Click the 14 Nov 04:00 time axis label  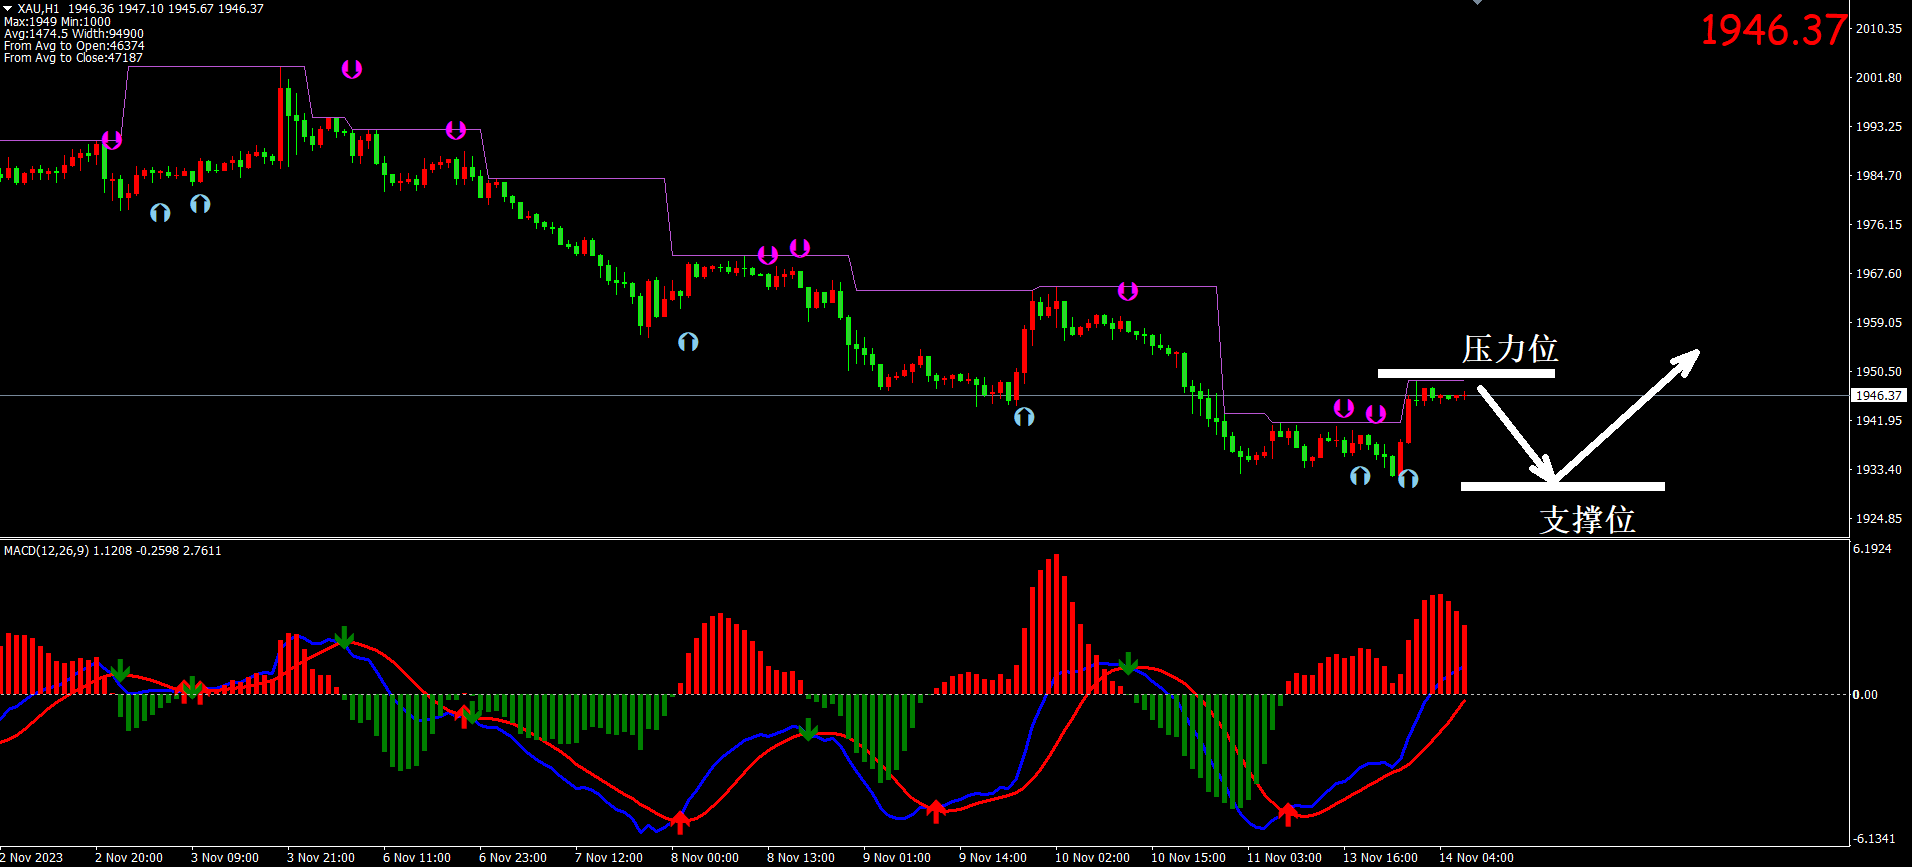1476,858
